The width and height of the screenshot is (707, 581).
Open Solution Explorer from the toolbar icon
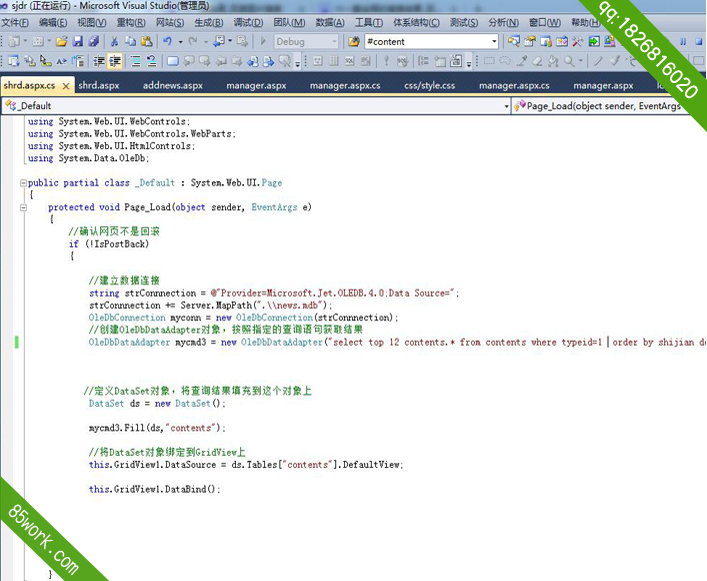pos(514,41)
